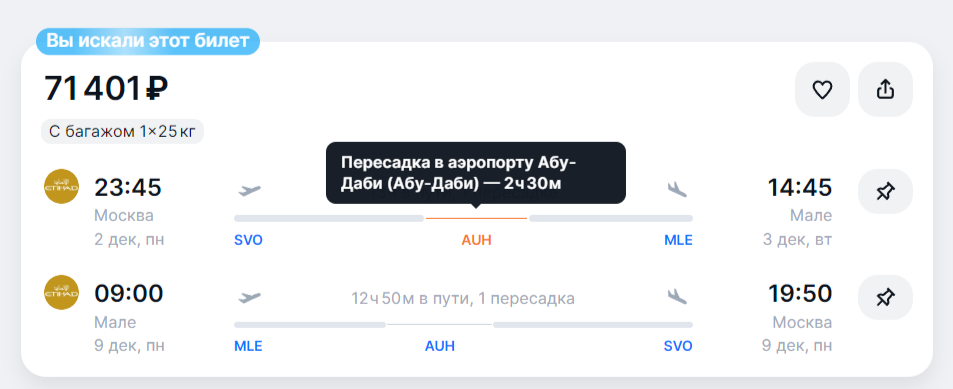This screenshot has height=389, width=953.
Task: Select the SVO arrival code on the return flight
Action: pyautogui.click(x=678, y=346)
